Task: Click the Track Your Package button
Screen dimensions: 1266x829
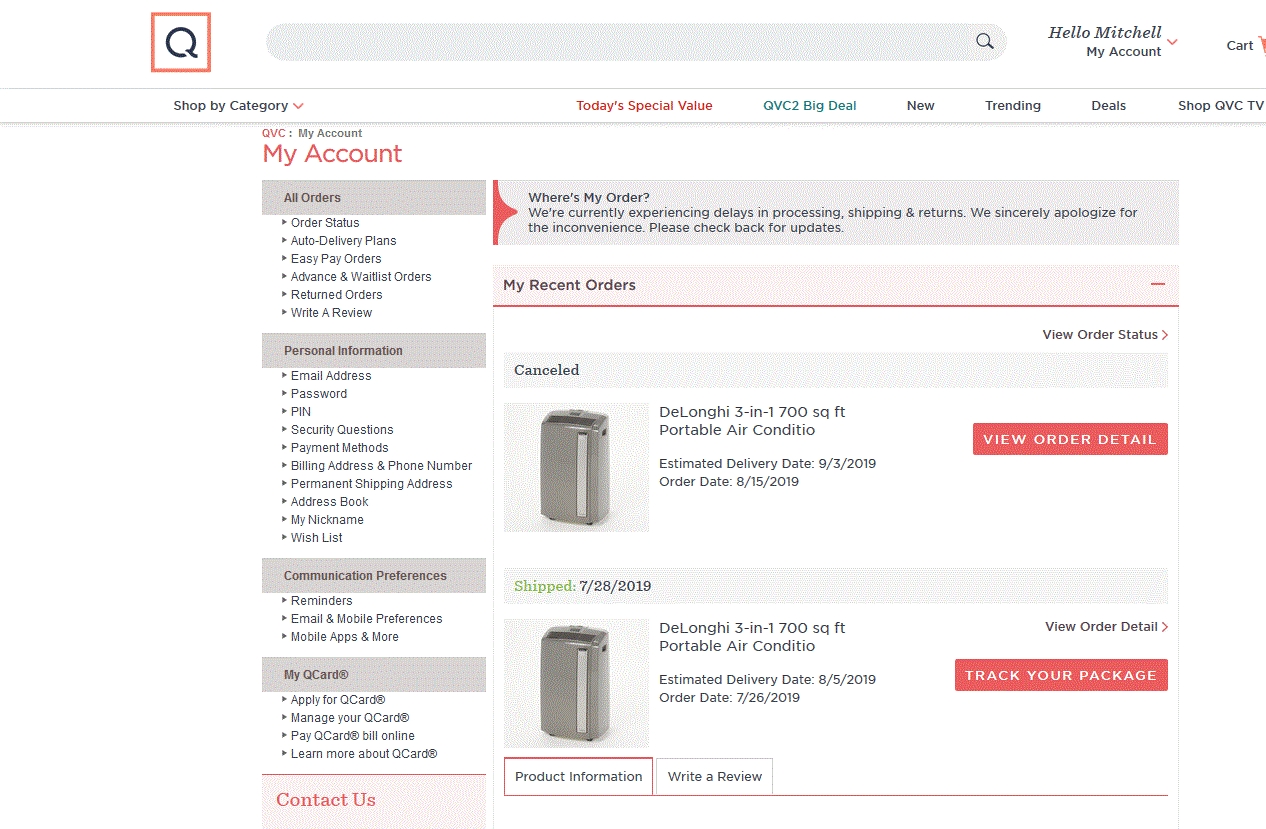Action: [1061, 675]
